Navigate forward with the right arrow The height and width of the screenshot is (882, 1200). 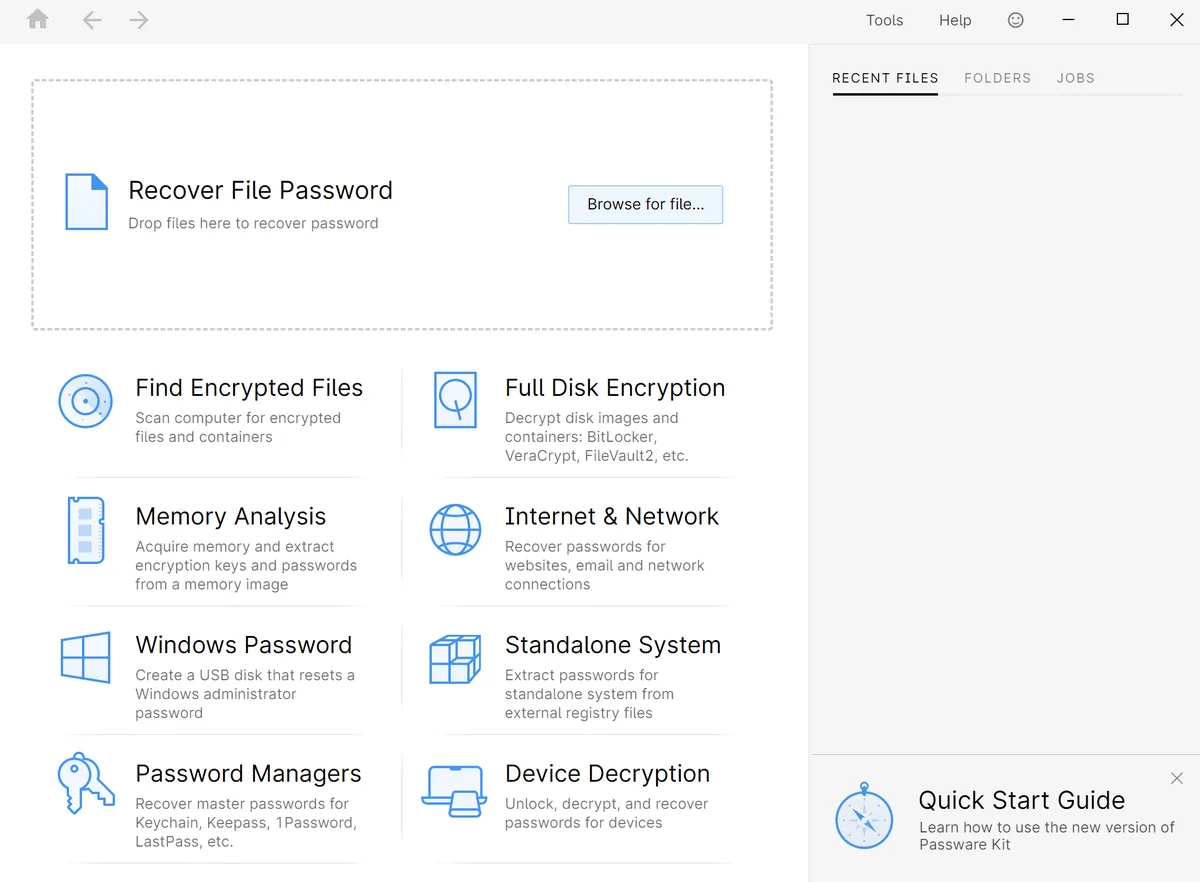coord(139,20)
